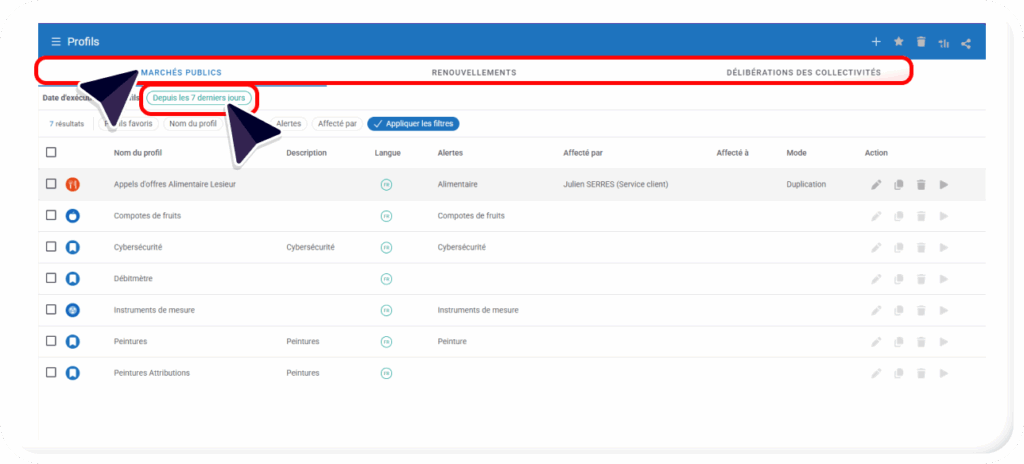The width and height of the screenshot is (1024, 464).
Task: Tick the checkbox for Compotes de fruits
Action: [51, 215]
